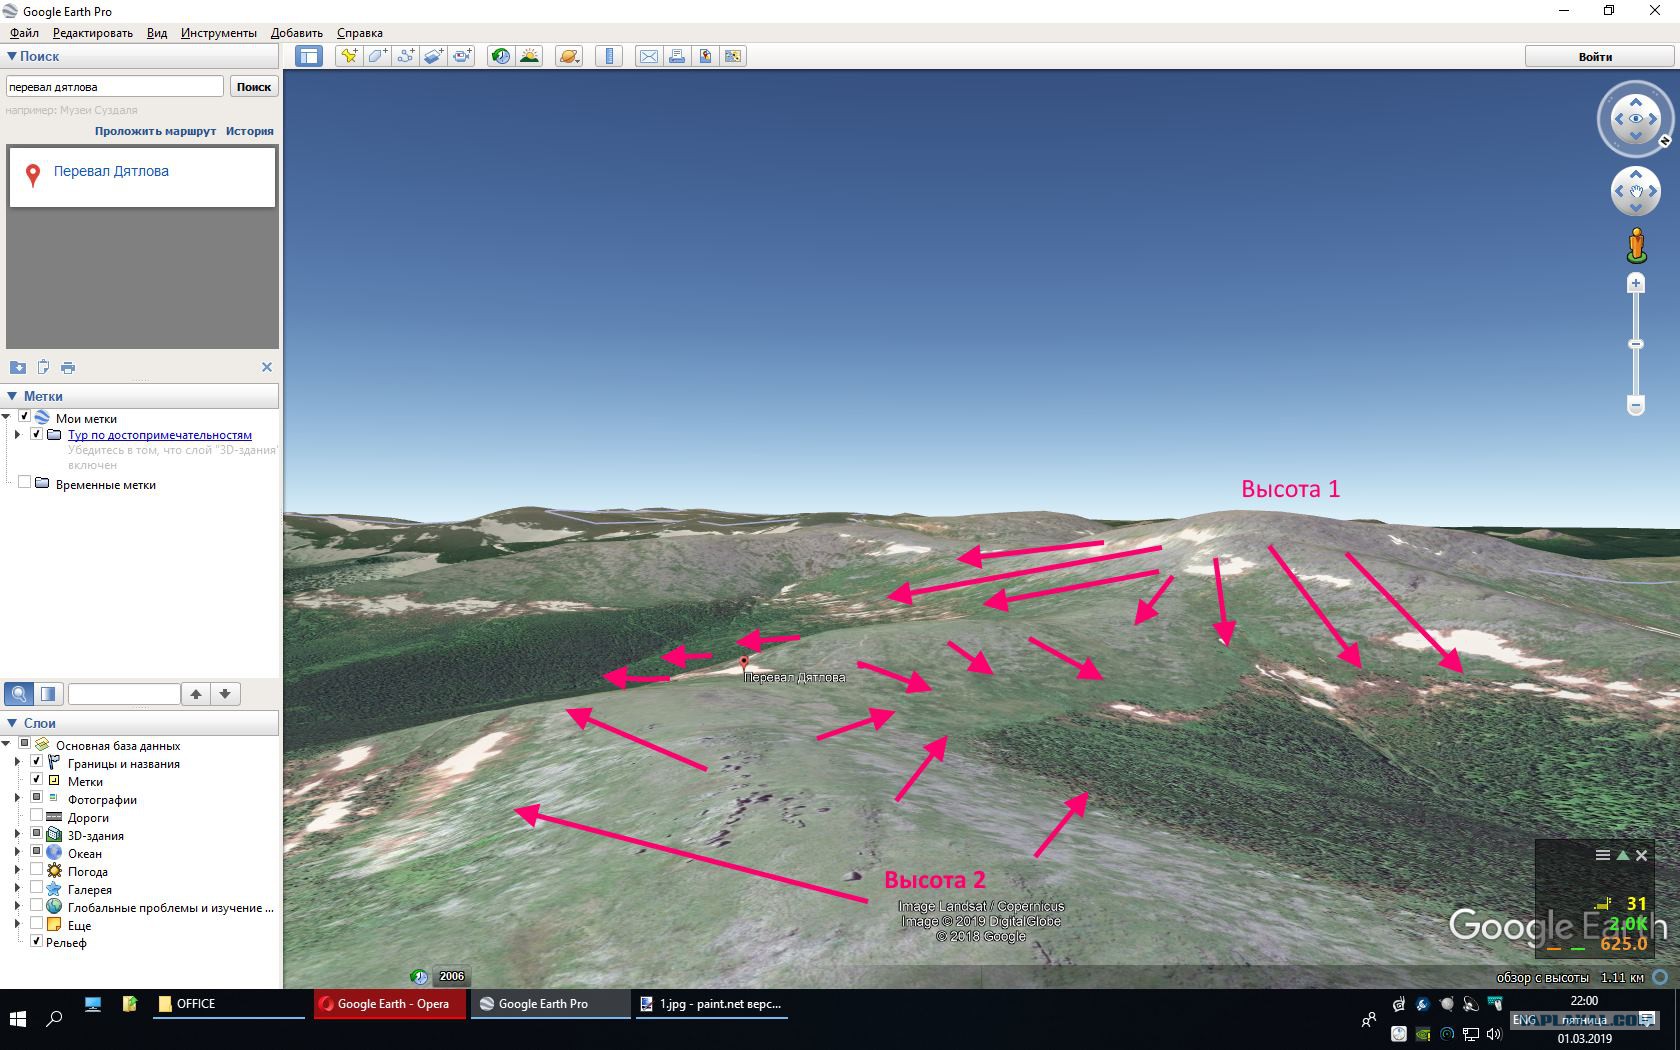The height and width of the screenshot is (1050, 1680).
Task: Click the Email envelope toolbar icon
Action: [649, 56]
